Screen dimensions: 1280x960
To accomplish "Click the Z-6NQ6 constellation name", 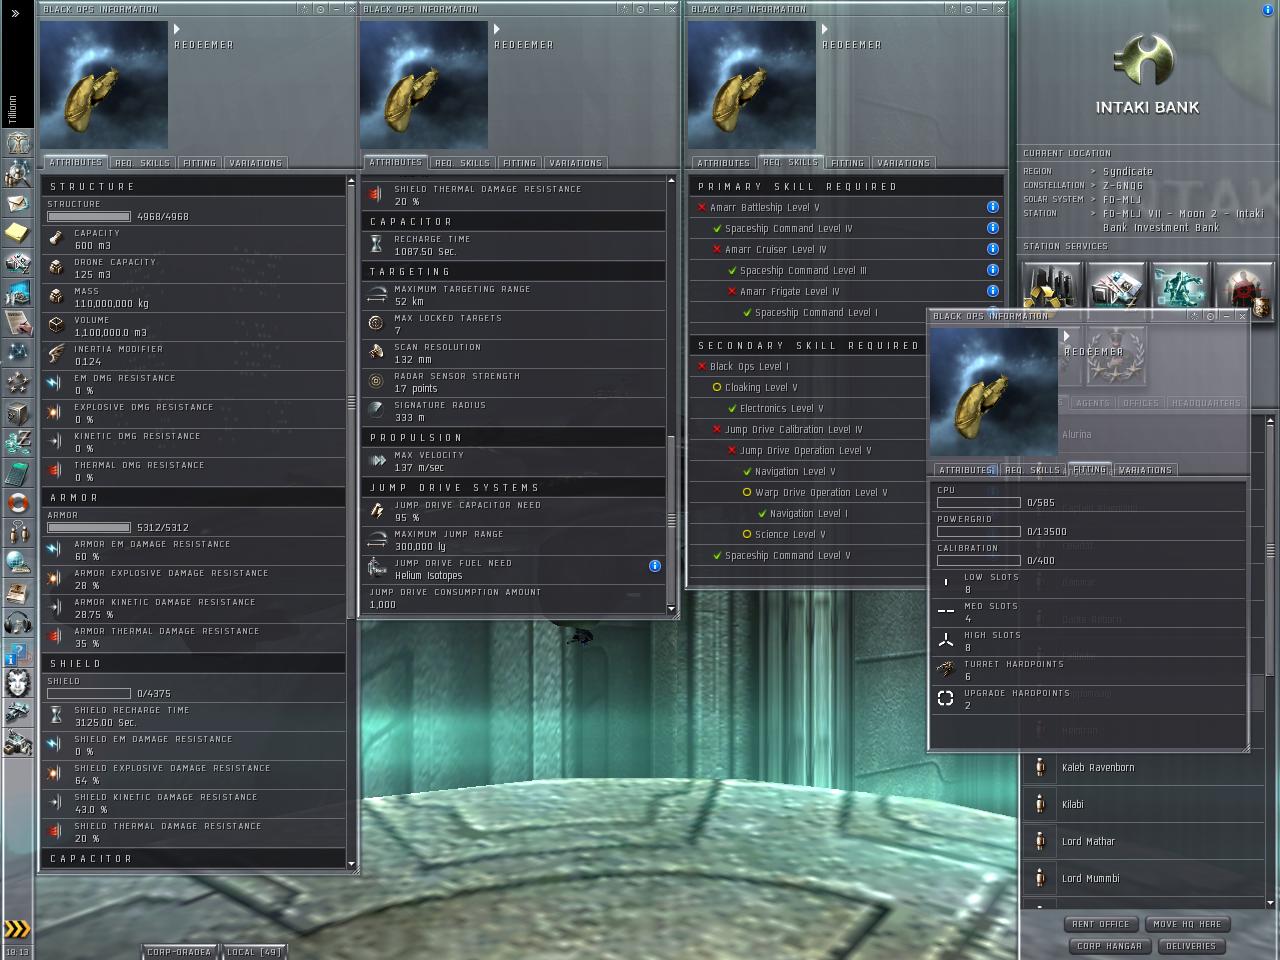I will [1123, 186].
